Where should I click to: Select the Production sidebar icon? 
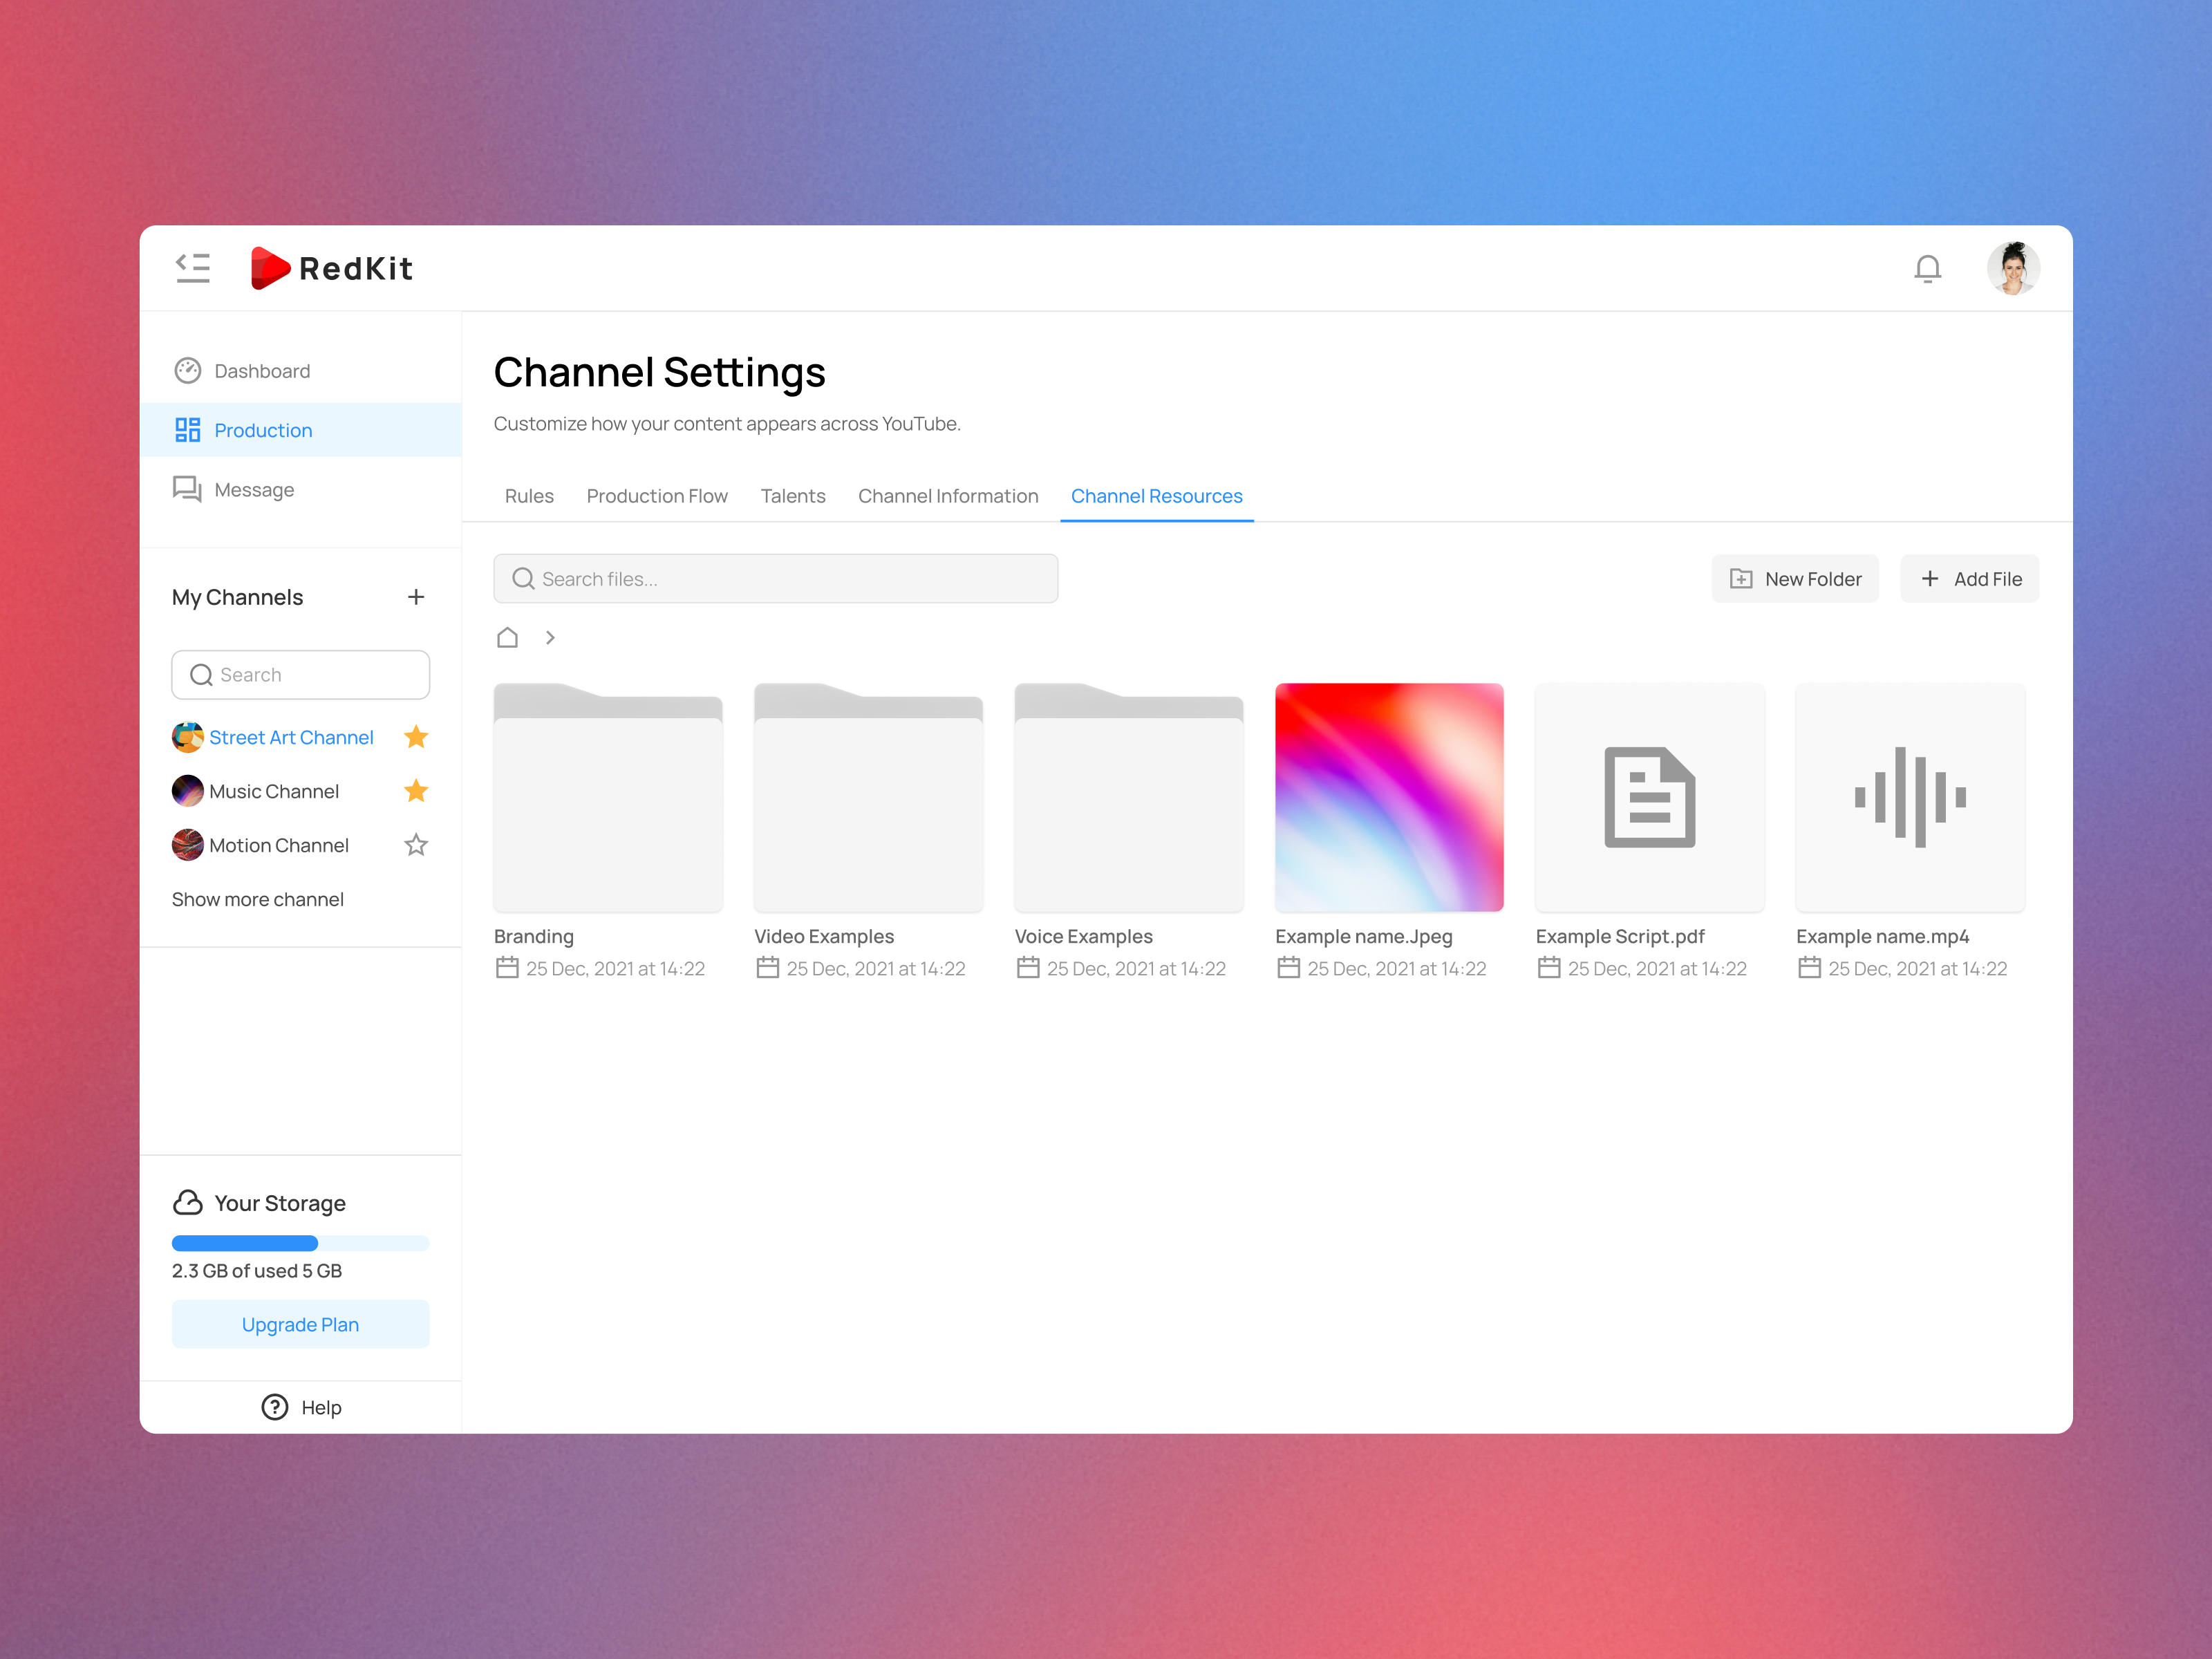[188, 429]
